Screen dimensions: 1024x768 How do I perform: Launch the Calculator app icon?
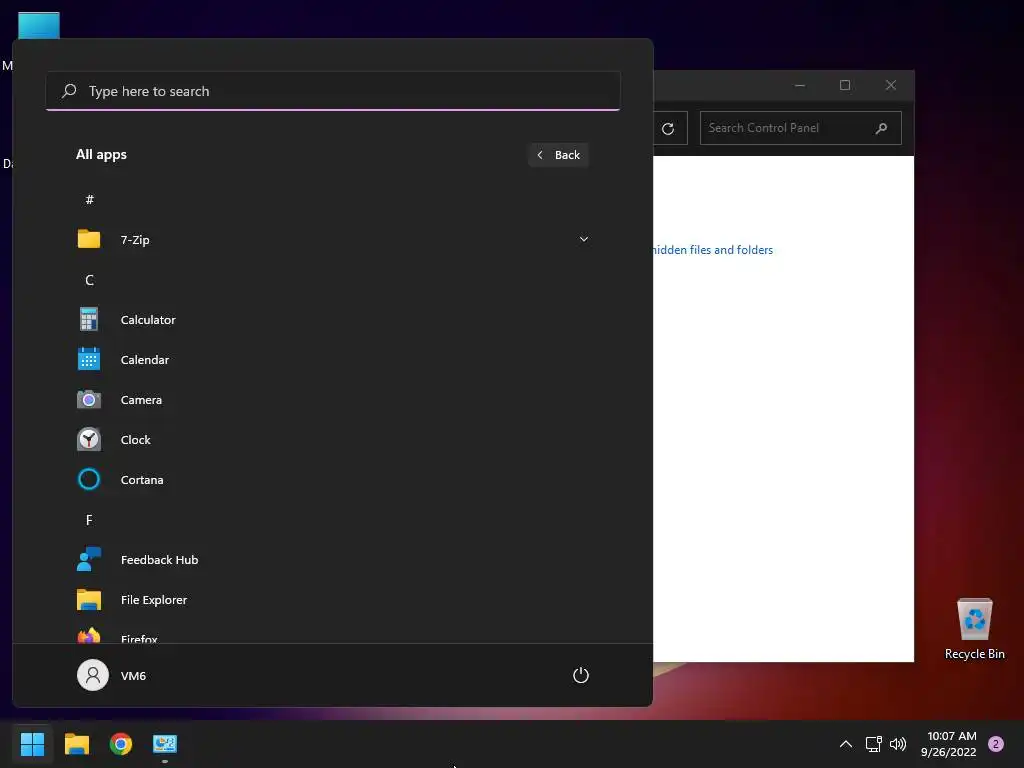(89, 319)
